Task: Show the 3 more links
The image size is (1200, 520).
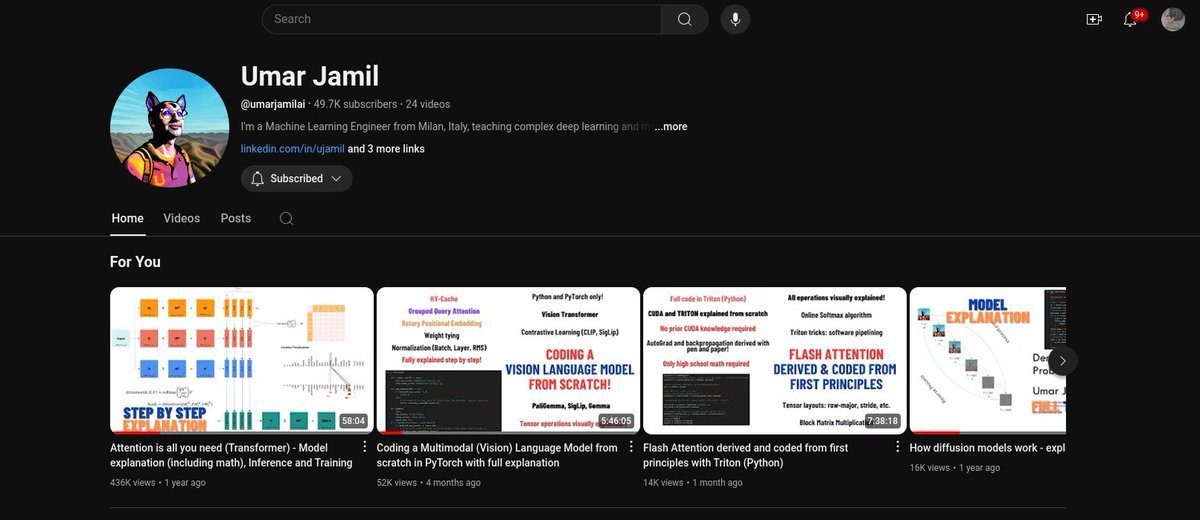Action: tap(386, 149)
